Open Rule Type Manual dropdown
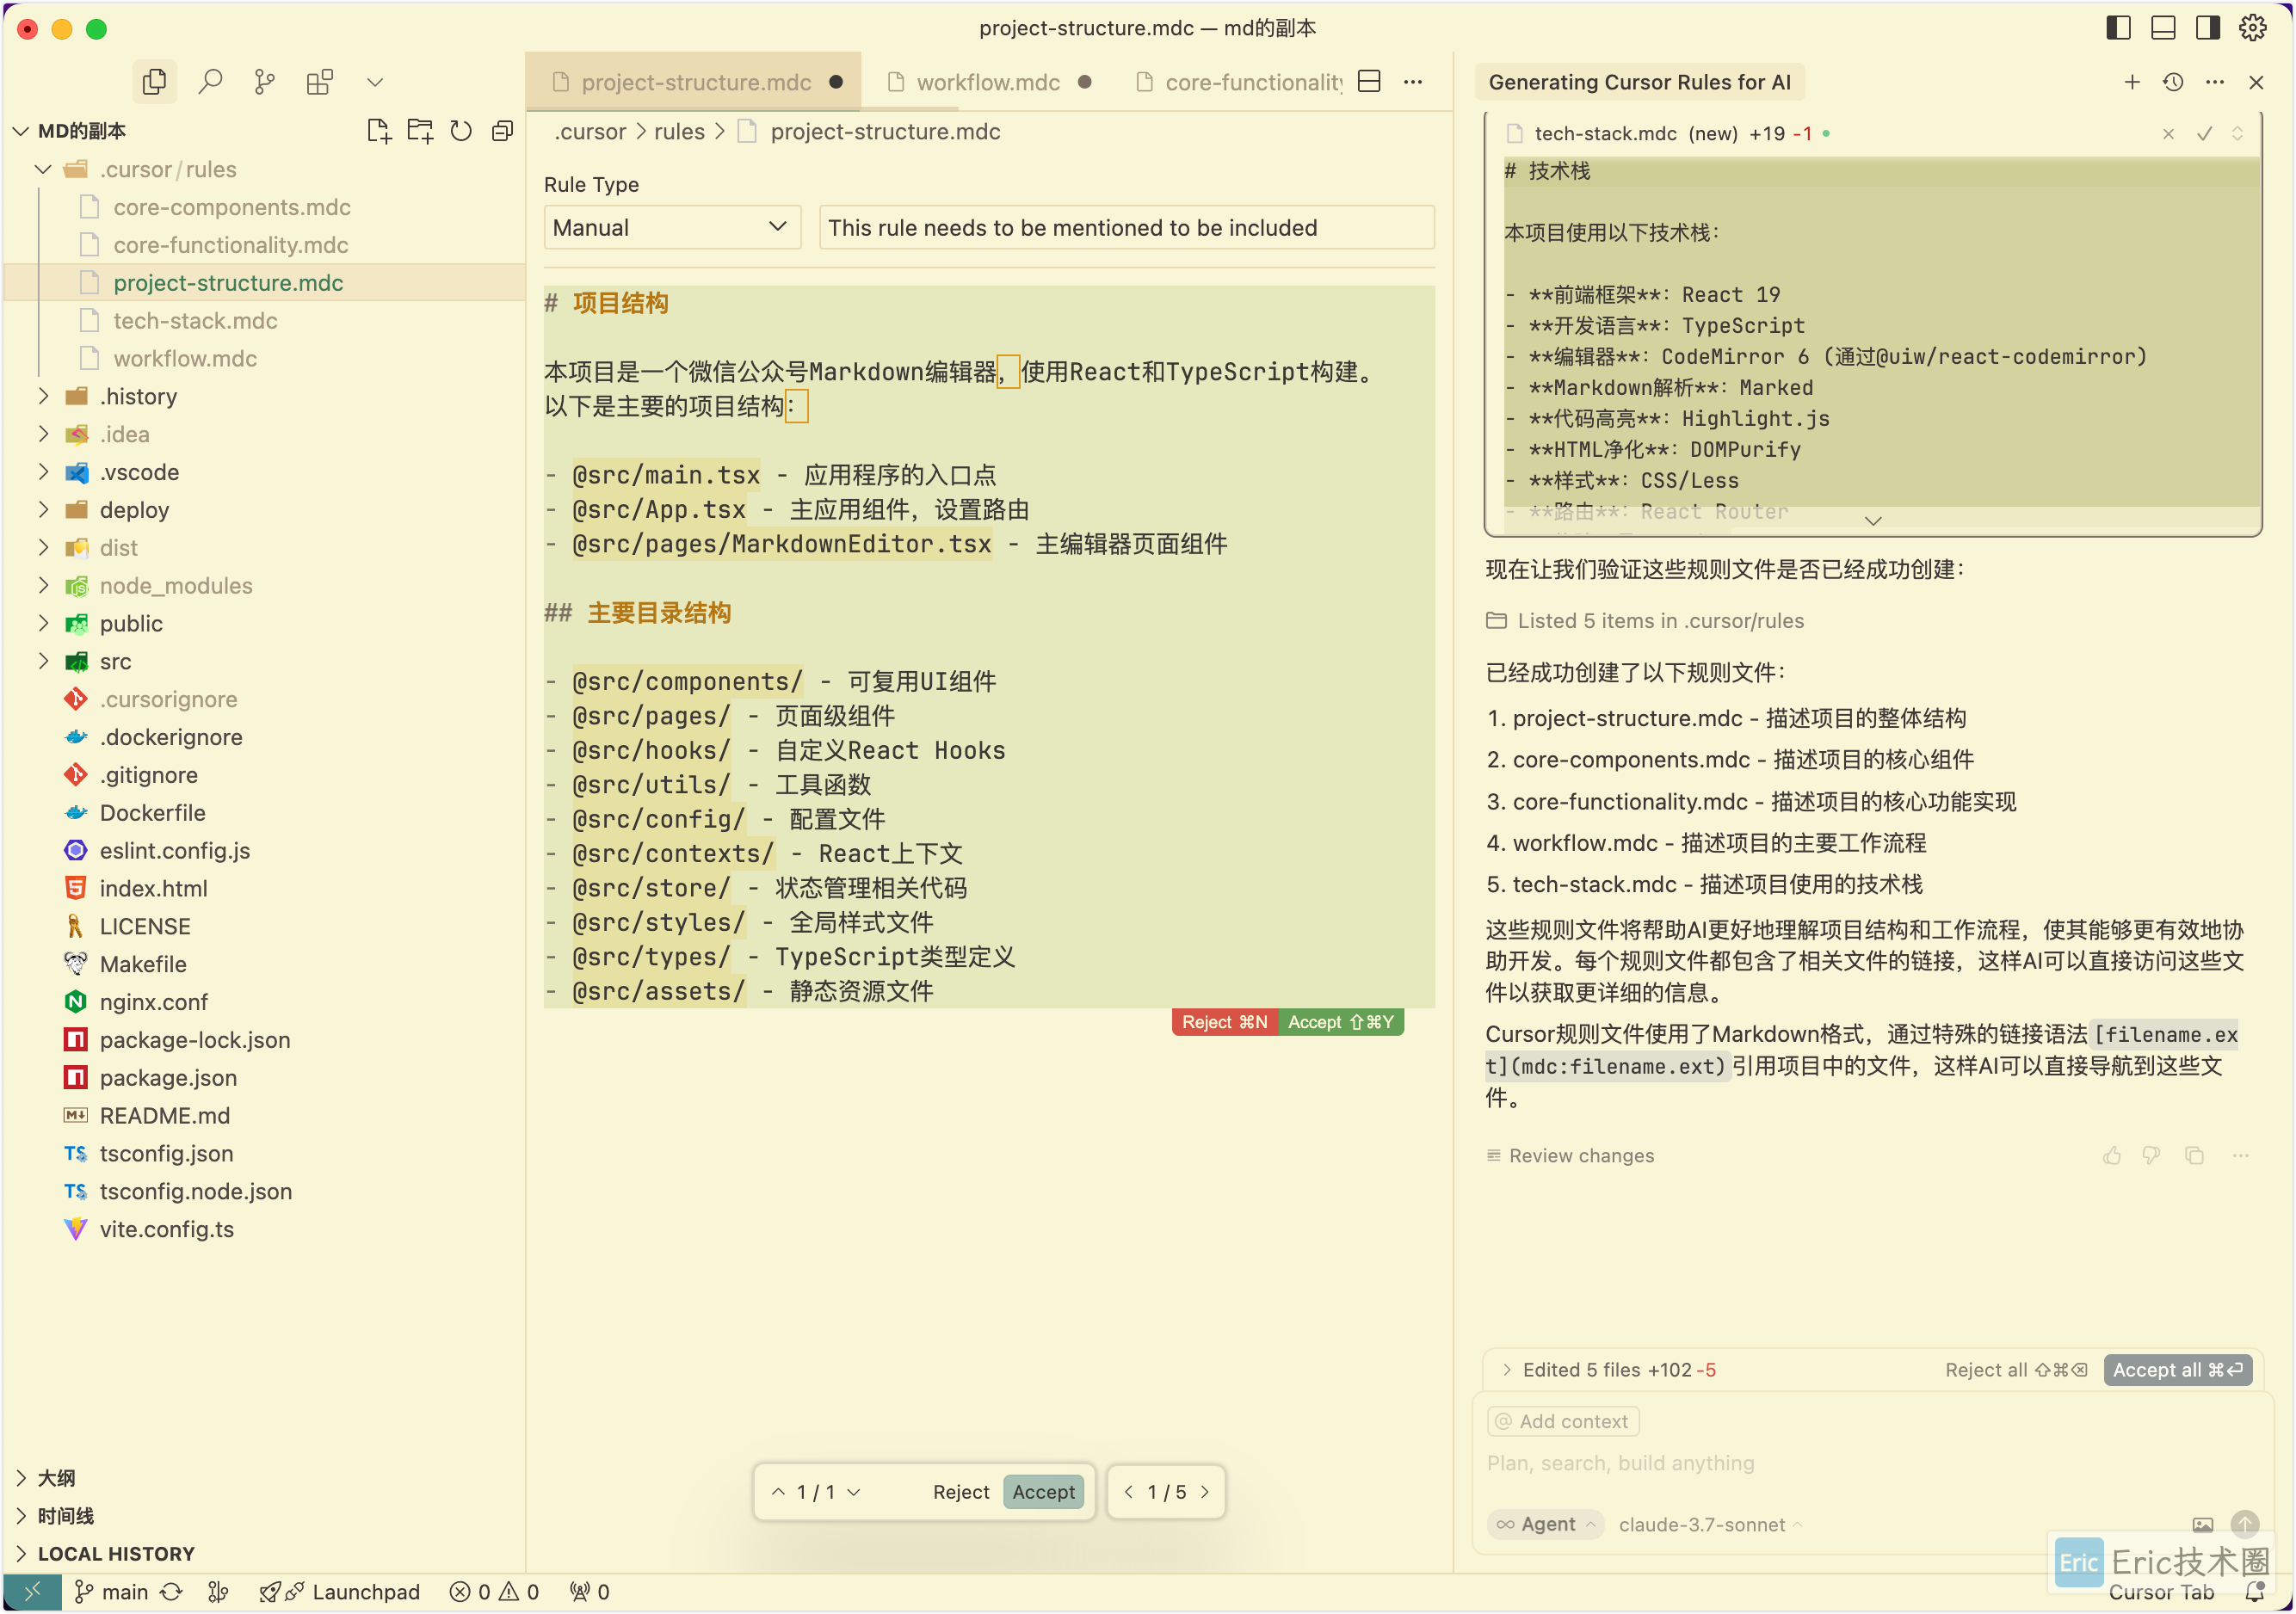This screenshot has width=2296, height=1614. point(672,228)
